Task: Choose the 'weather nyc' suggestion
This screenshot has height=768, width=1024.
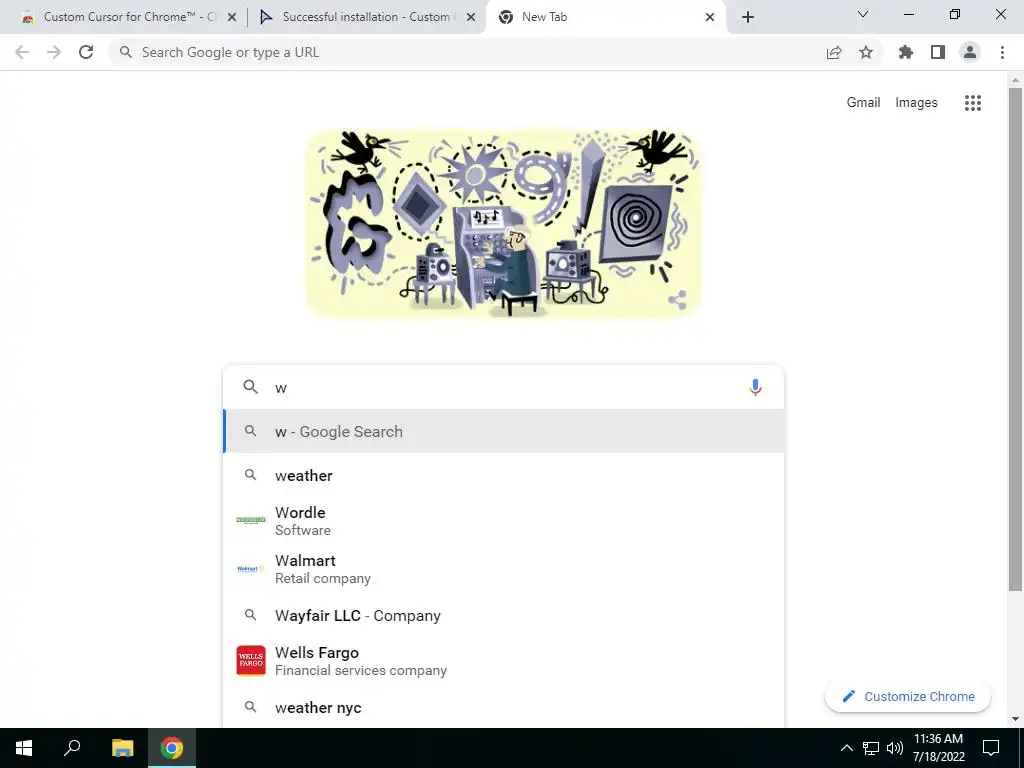Action: (503, 707)
